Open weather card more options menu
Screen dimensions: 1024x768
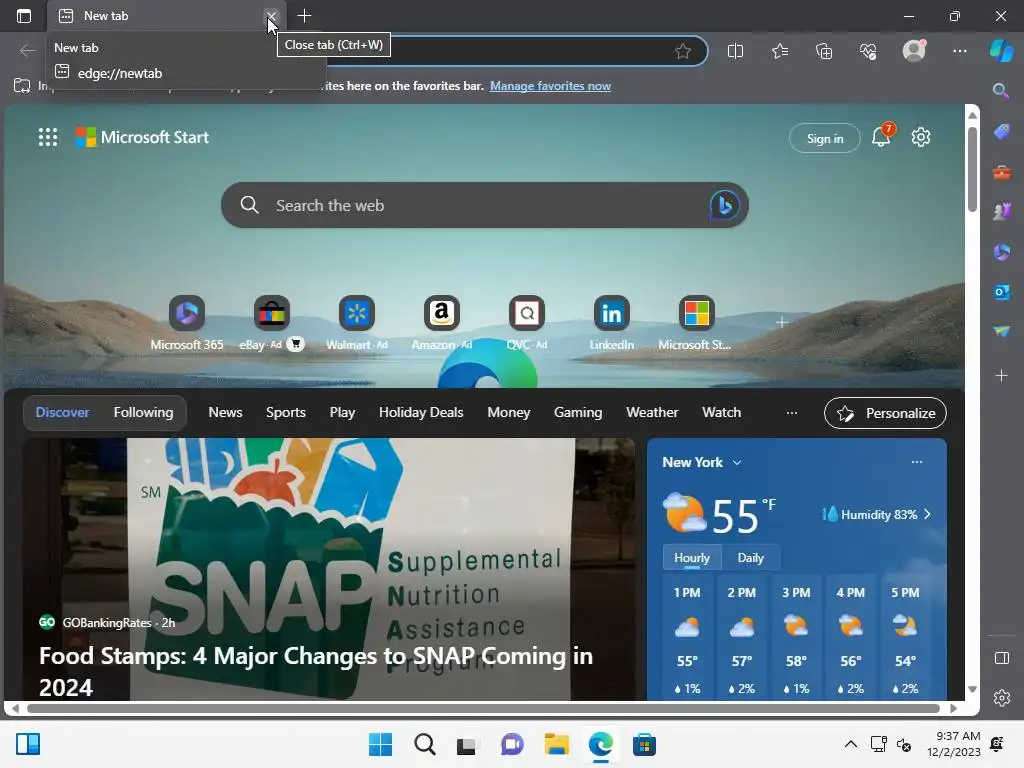click(917, 462)
